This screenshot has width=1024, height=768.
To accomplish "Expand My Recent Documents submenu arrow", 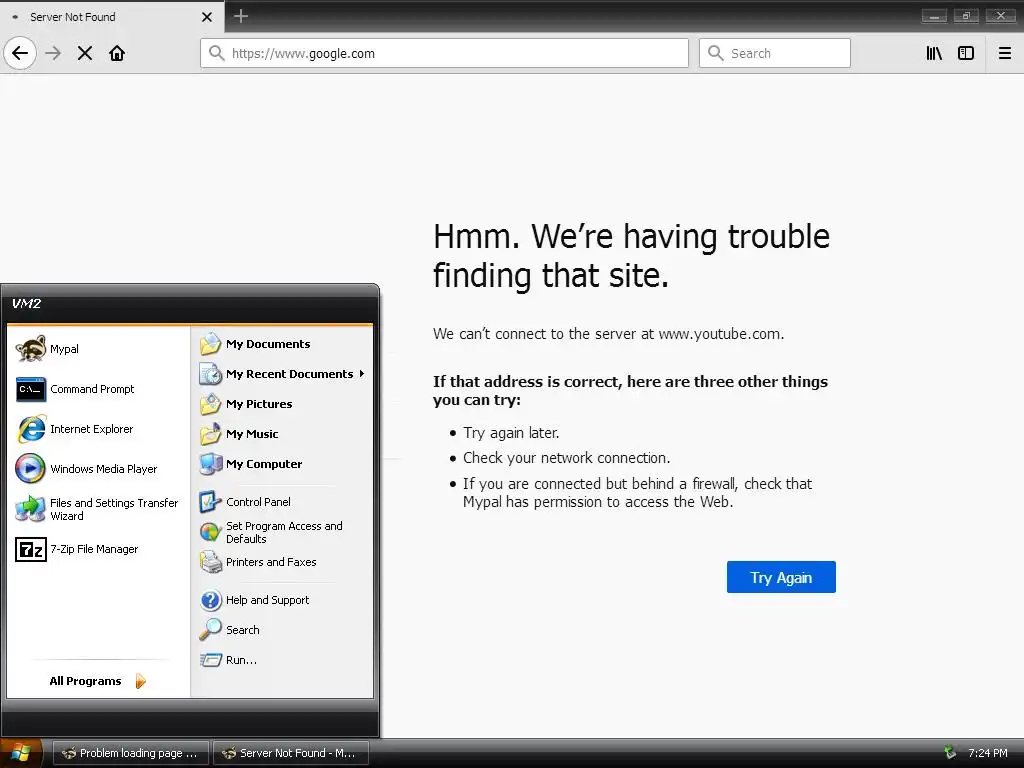I will pos(361,374).
